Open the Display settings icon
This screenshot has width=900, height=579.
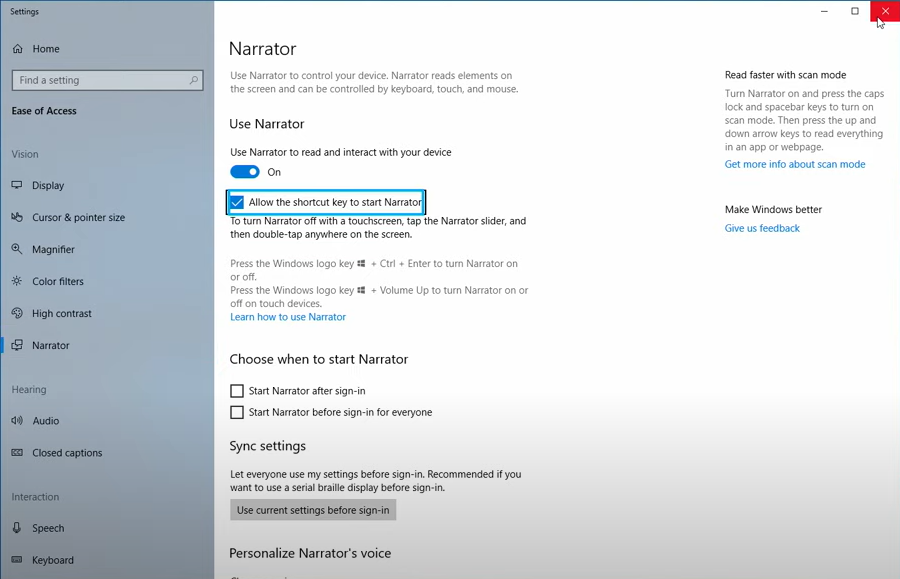pos(19,185)
